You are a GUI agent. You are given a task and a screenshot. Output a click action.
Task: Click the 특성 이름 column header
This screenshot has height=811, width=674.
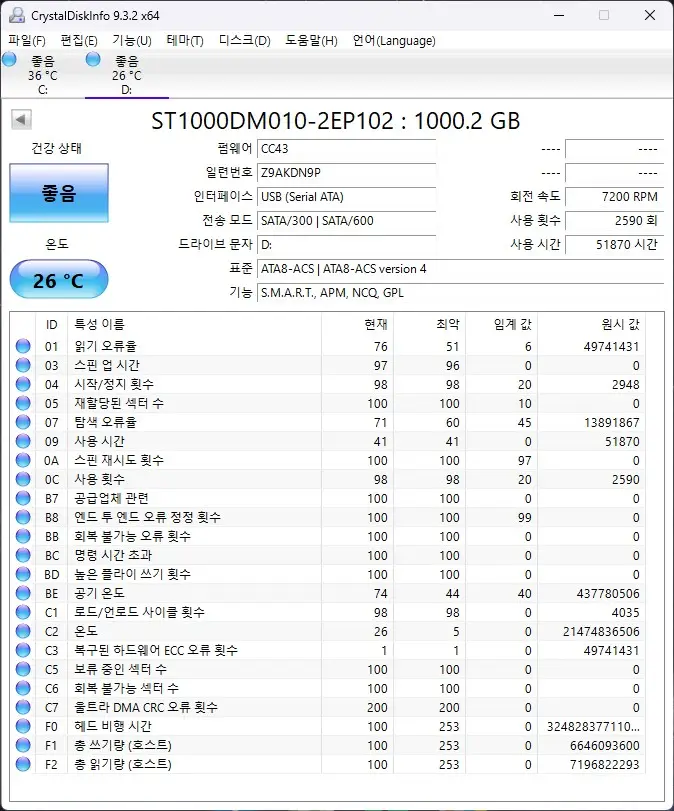tap(194, 324)
